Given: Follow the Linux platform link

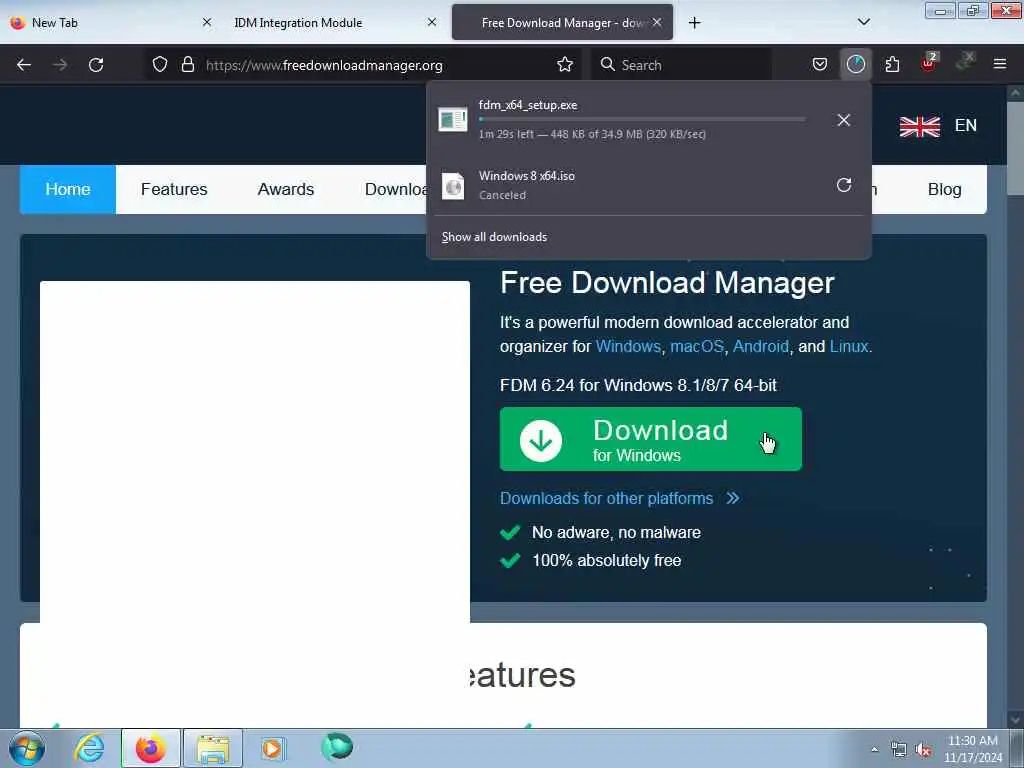Looking at the screenshot, I should (x=849, y=346).
